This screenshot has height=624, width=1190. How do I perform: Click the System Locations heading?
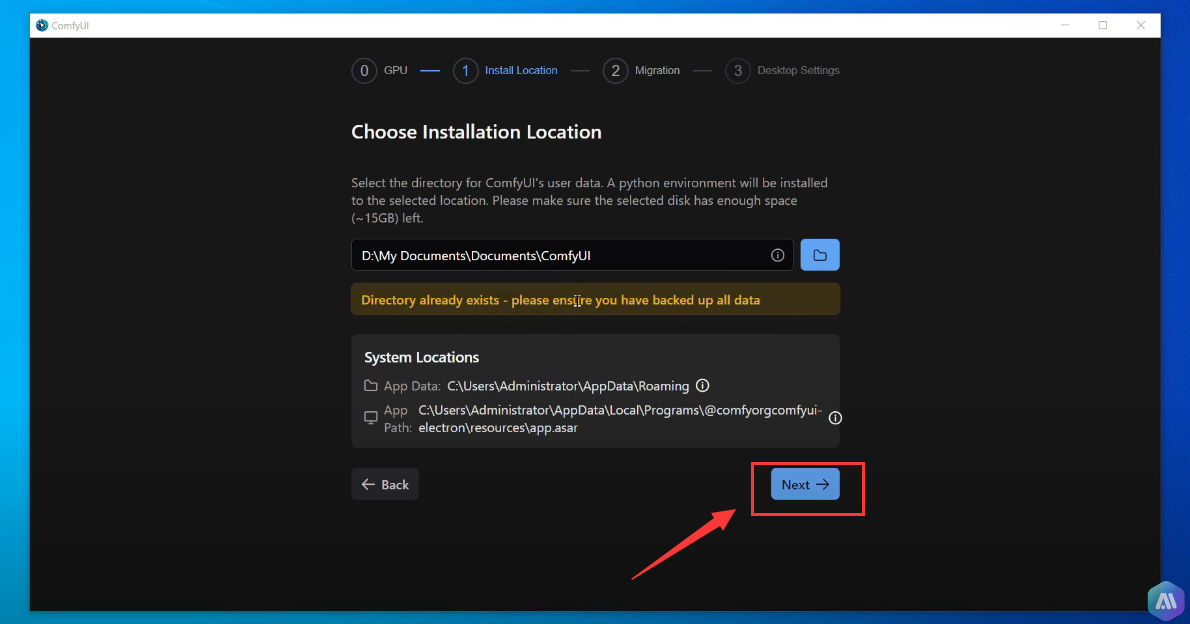(421, 357)
